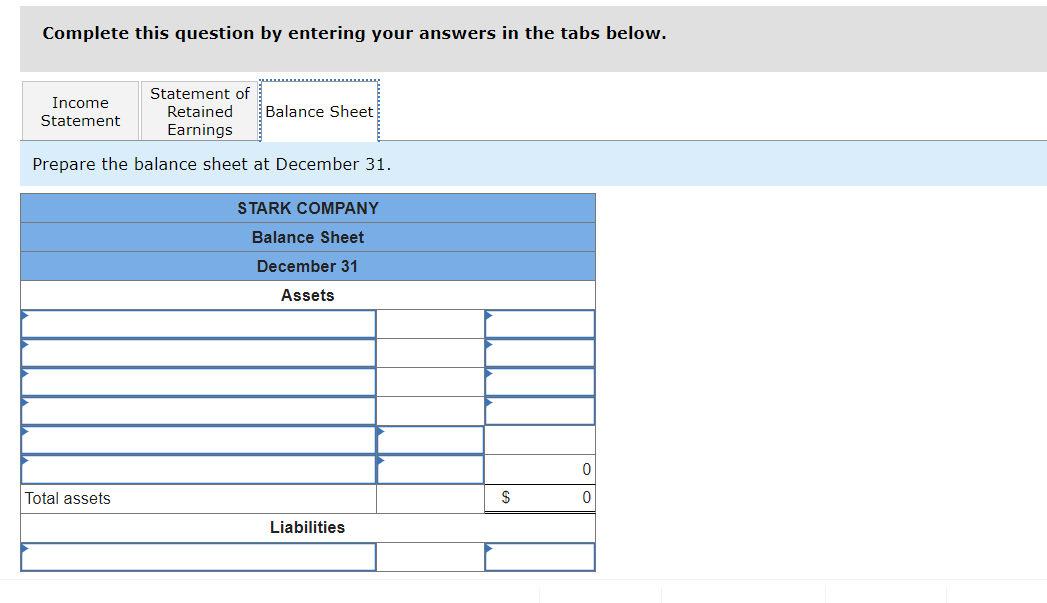Open the Statement of Retained Earnings tab
This screenshot has width=1047, height=603.
[x=199, y=111]
